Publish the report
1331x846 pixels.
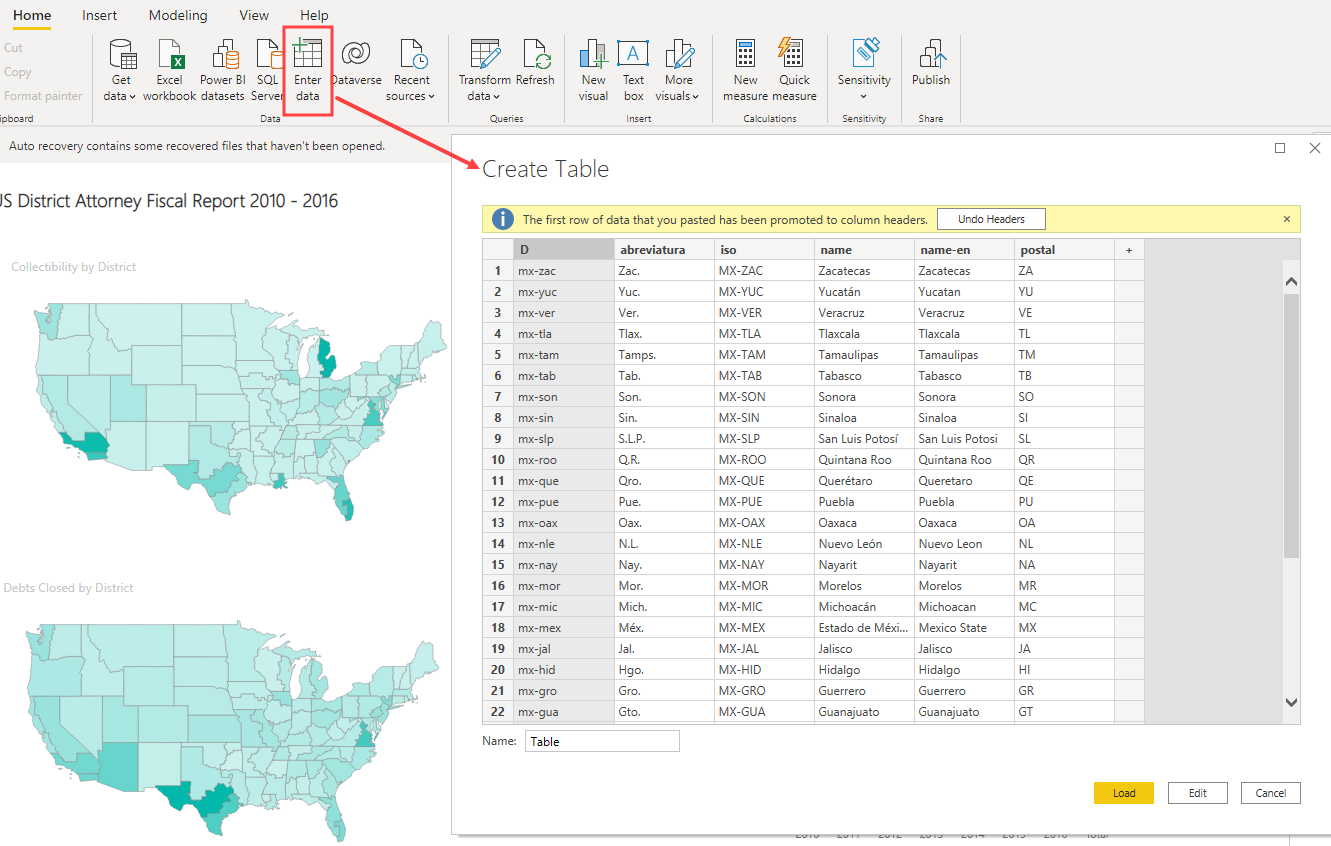(931, 62)
